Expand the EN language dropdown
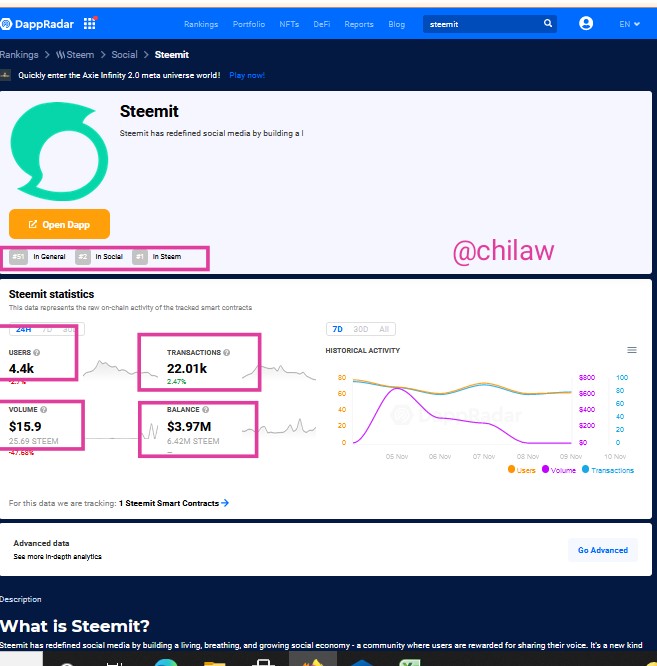Image resolution: width=657 pixels, height=666 pixels. point(629,24)
